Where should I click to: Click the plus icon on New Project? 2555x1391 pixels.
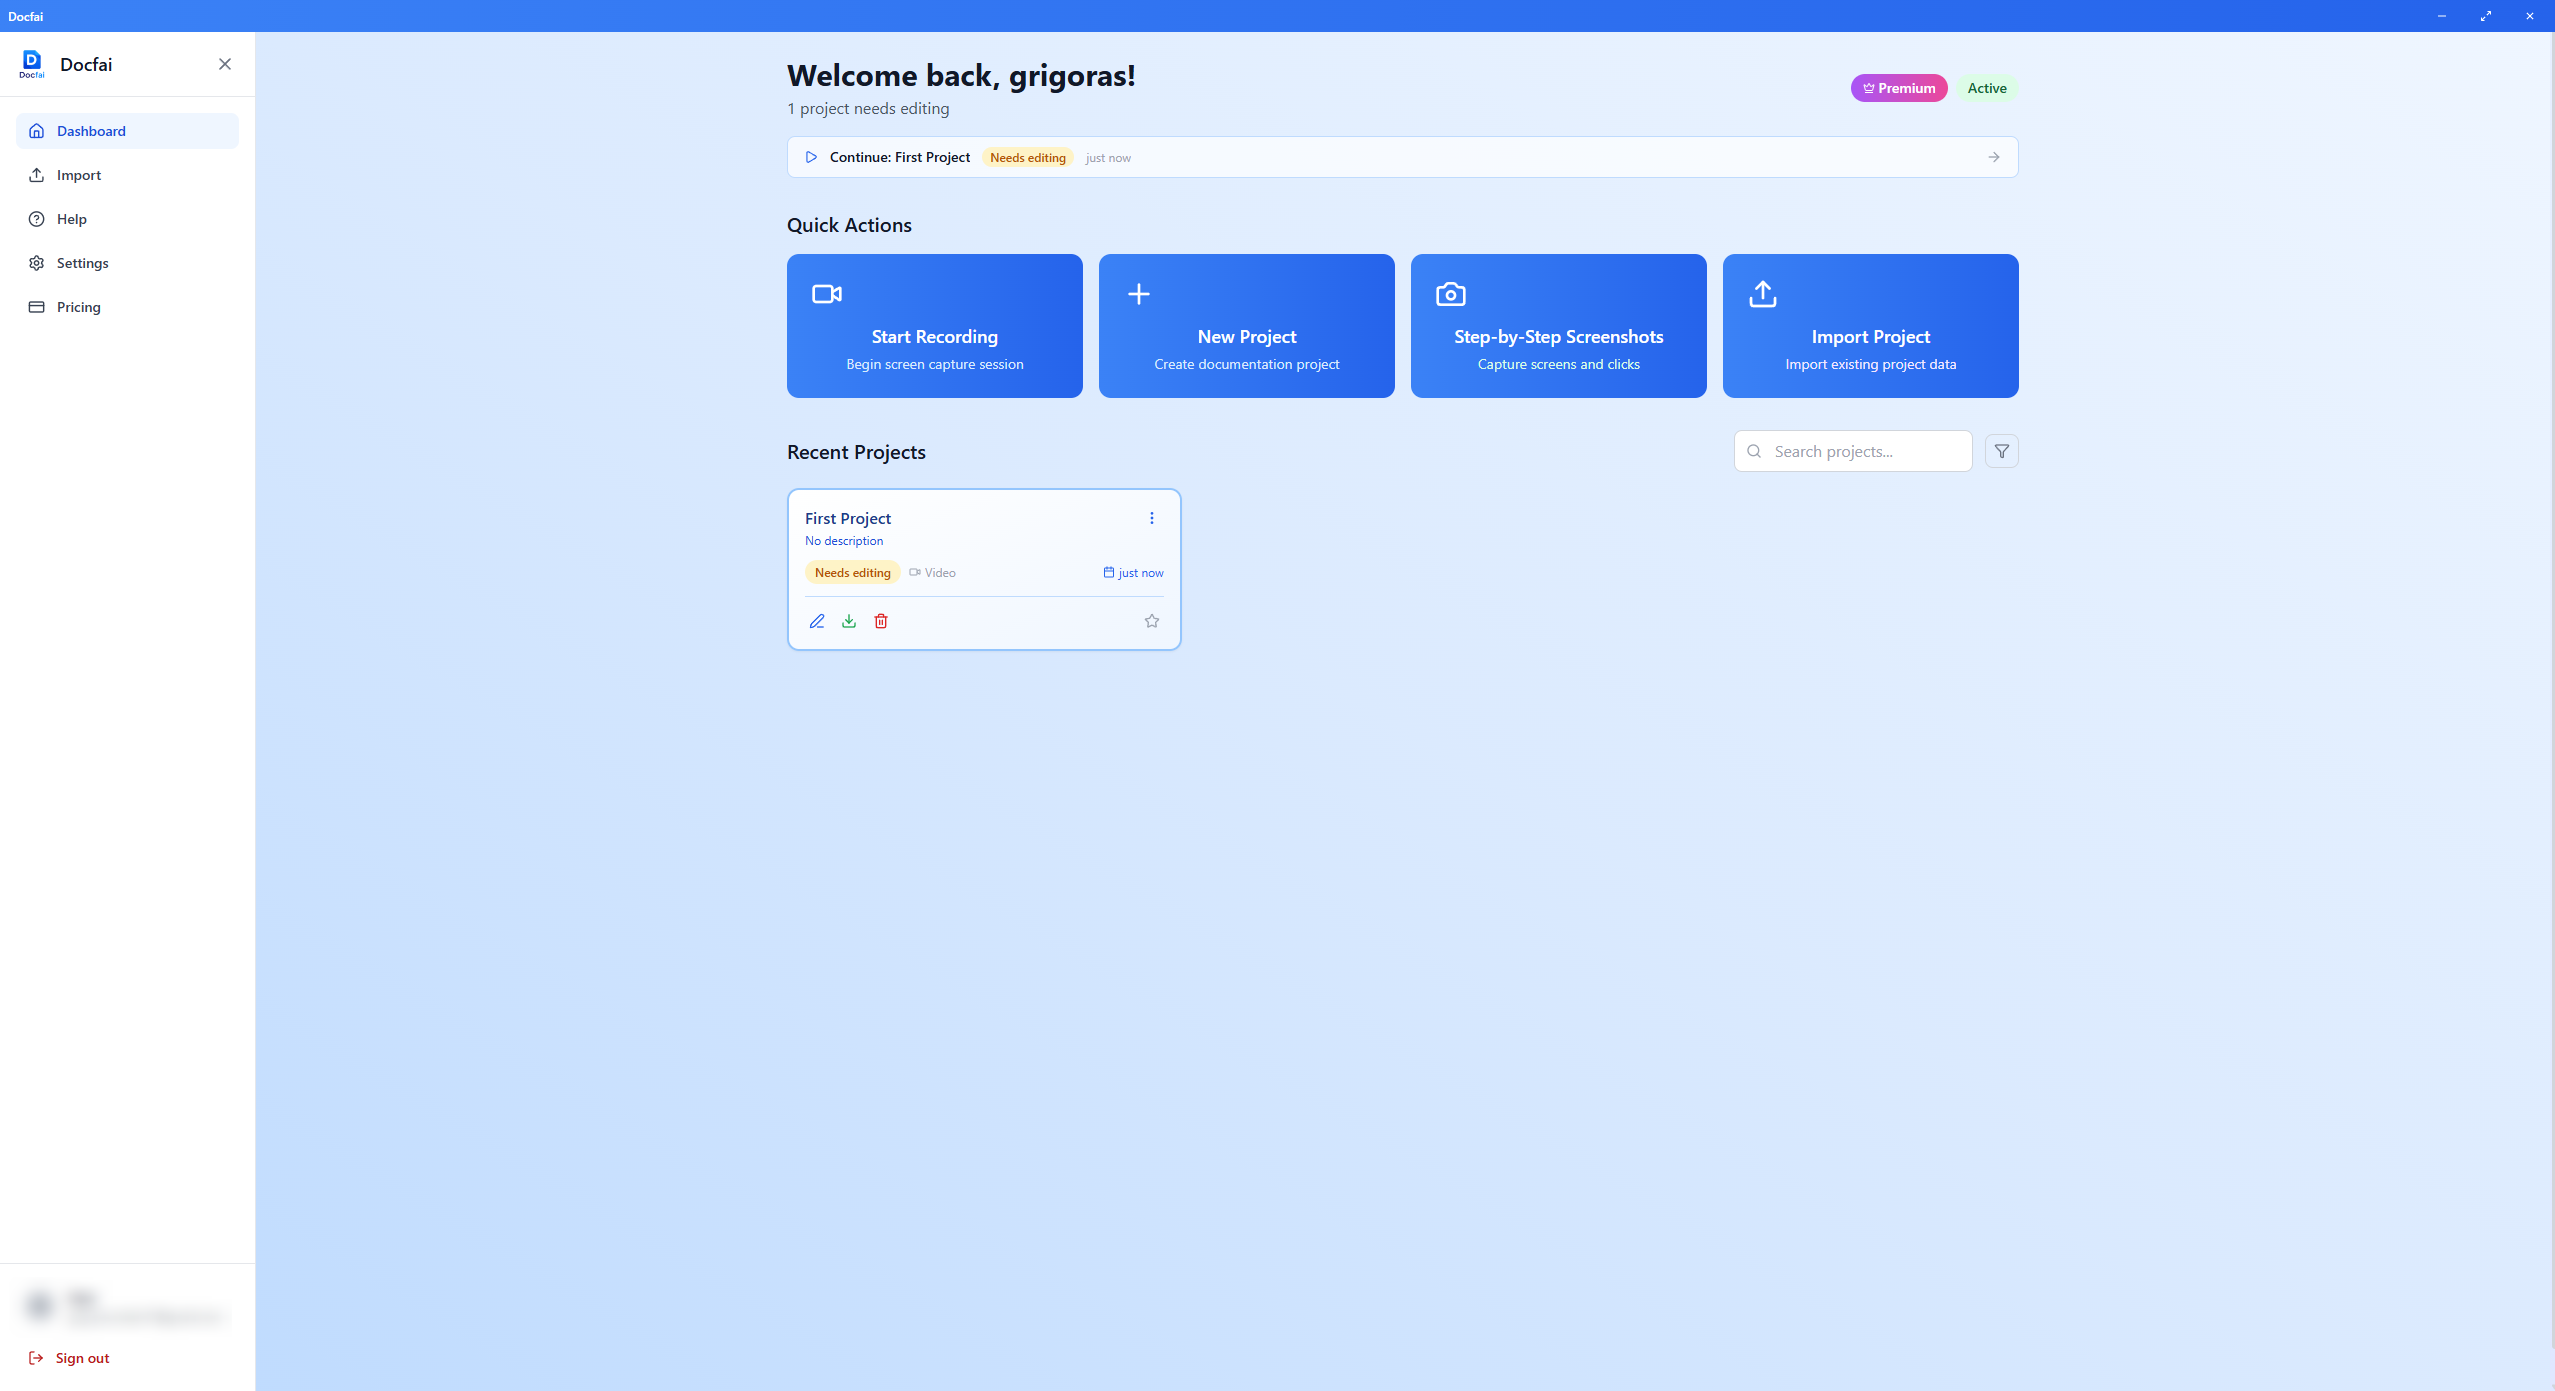coord(1139,294)
